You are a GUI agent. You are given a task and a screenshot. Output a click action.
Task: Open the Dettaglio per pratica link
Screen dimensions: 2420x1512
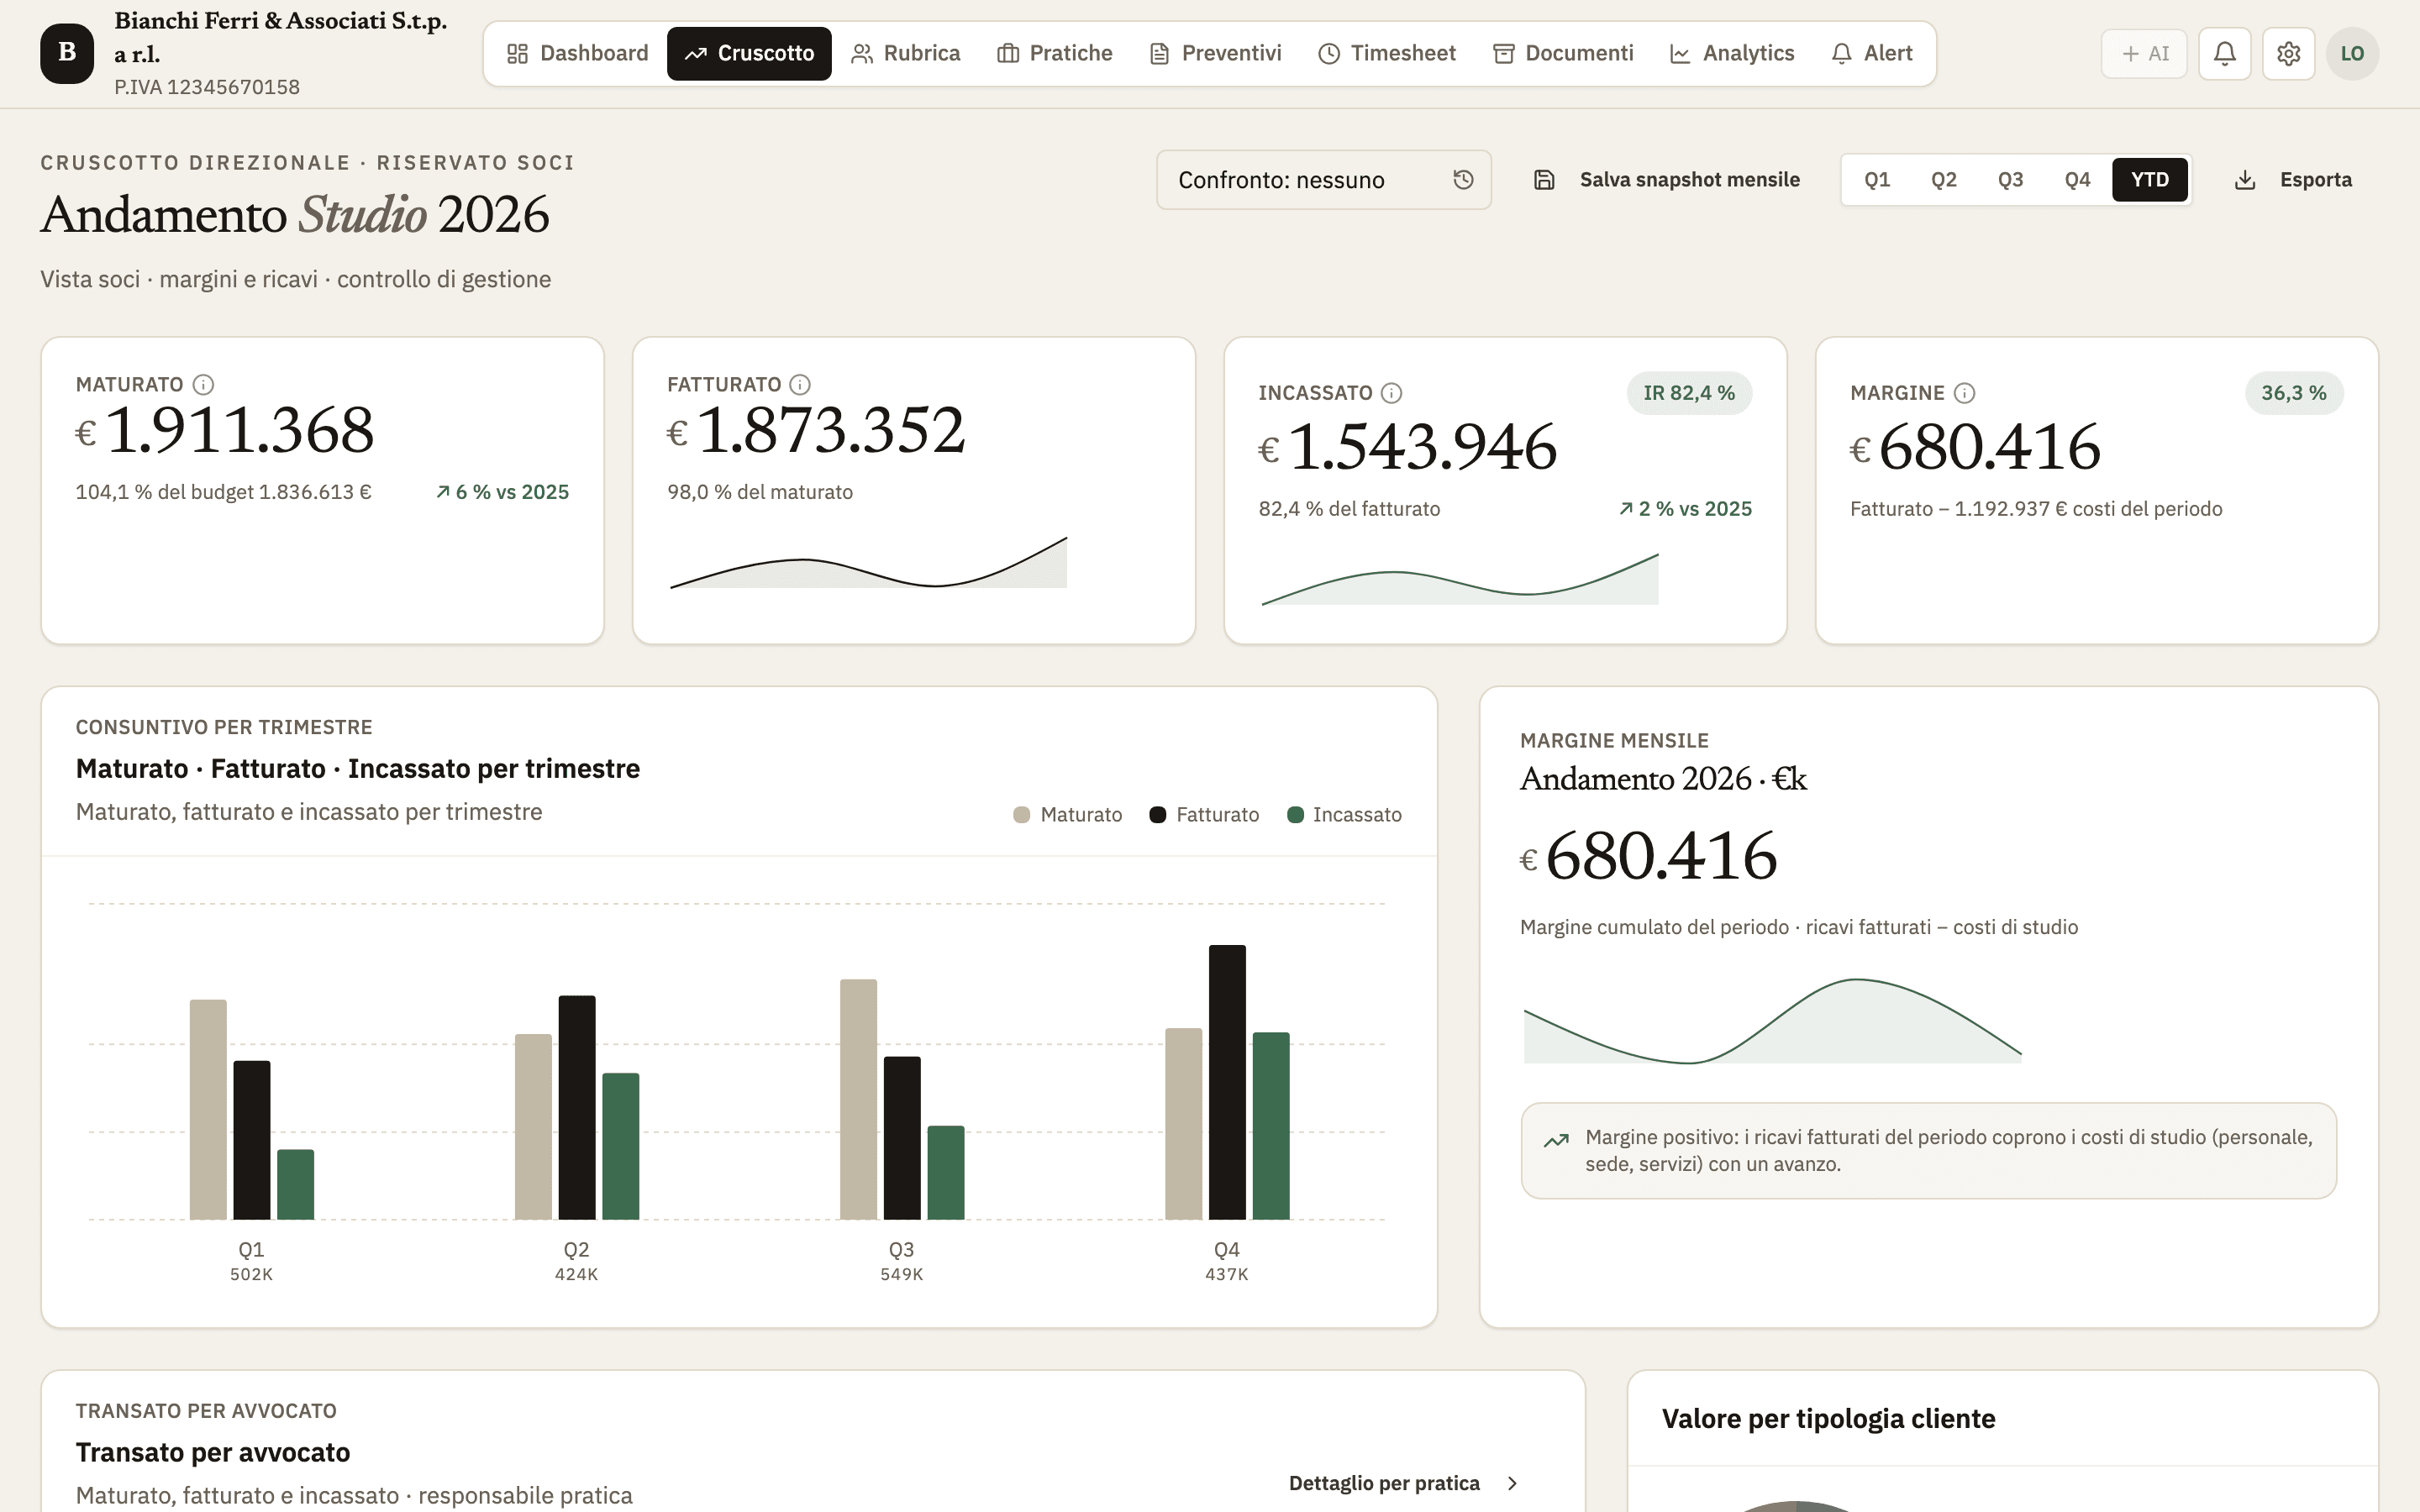pyautogui.click(x=1404, y=1483)
